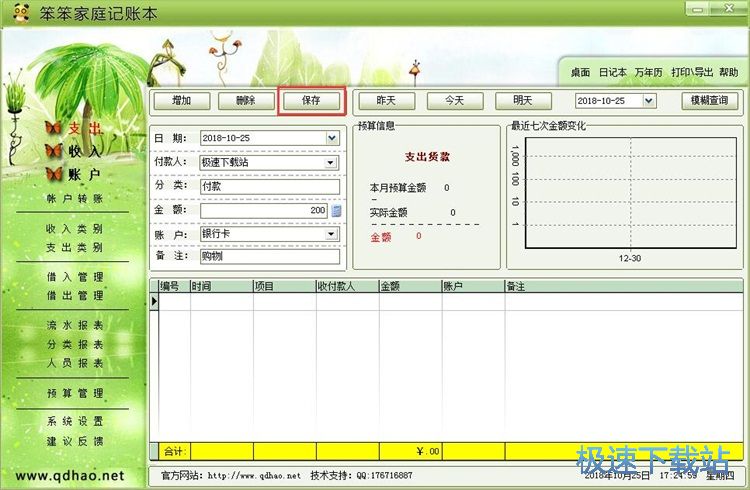Open 万年历 in the top menu
Viewport: 750px width, 490px height.
[648, 72]
